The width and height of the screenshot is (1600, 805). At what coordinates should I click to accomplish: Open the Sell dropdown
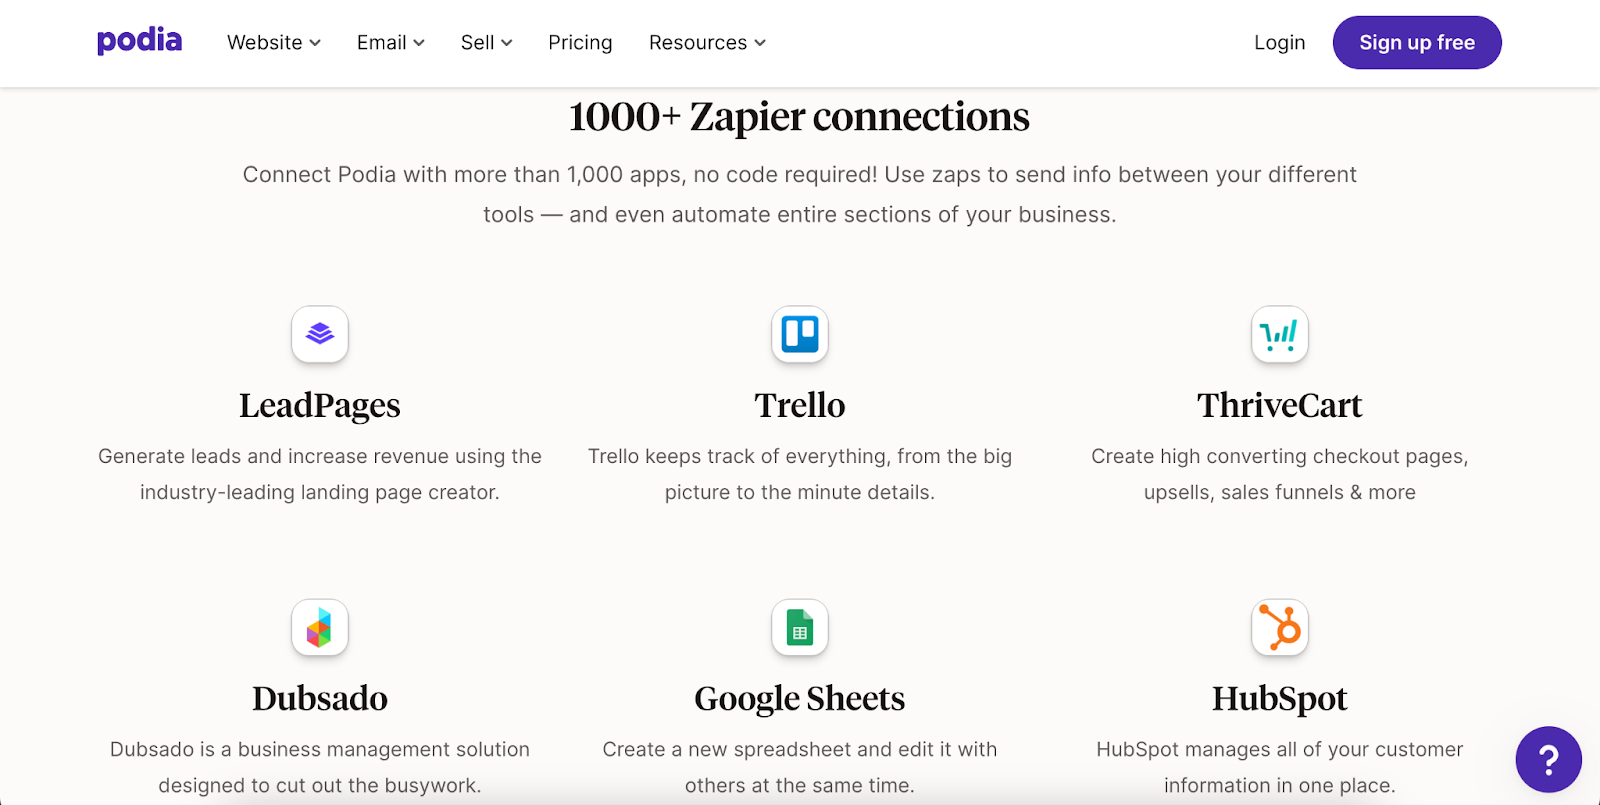coord(485,42)
